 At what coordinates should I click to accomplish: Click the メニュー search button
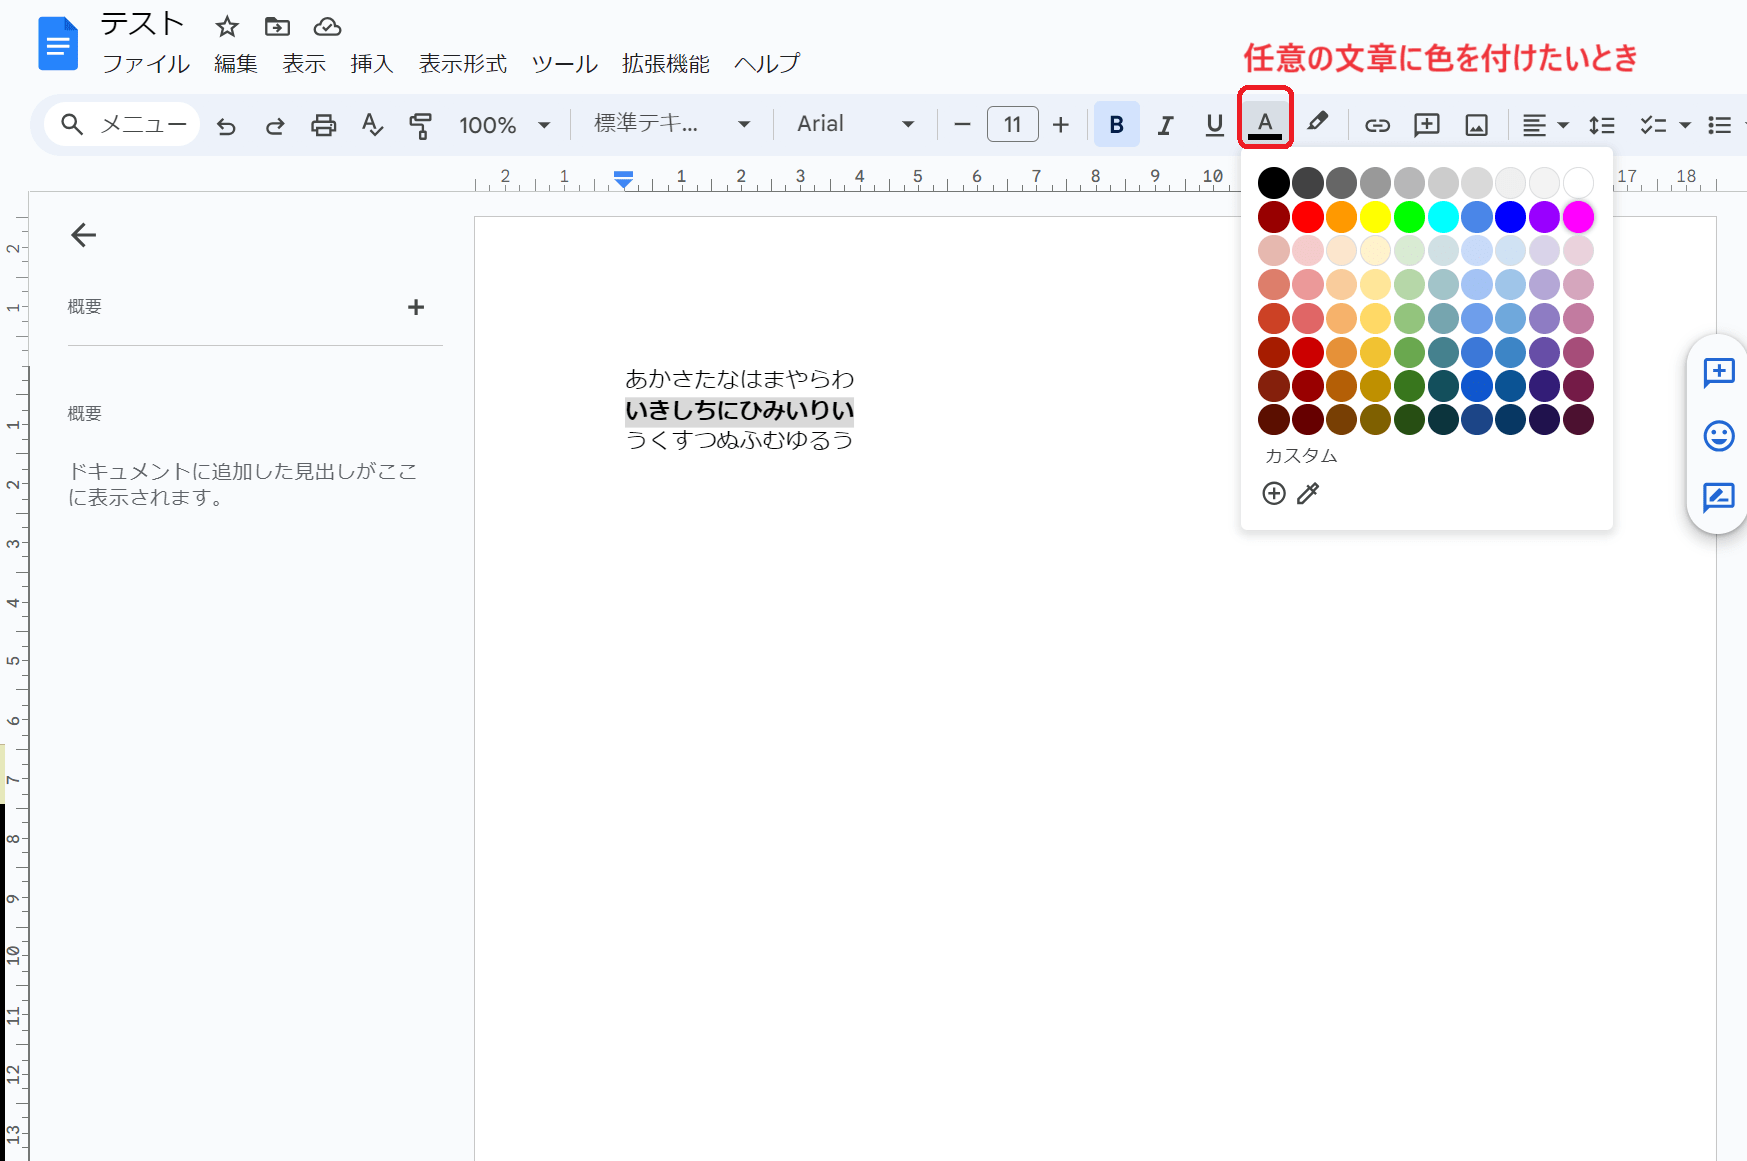[x=123, y=125]
